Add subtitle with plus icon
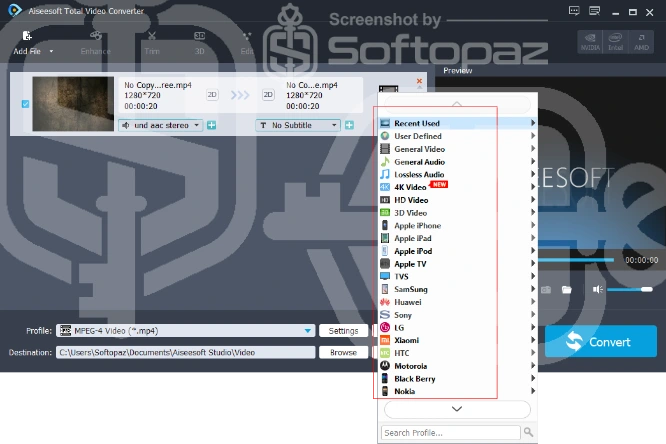This screenshot has width=666, height=444. click(x=349, y=125)
